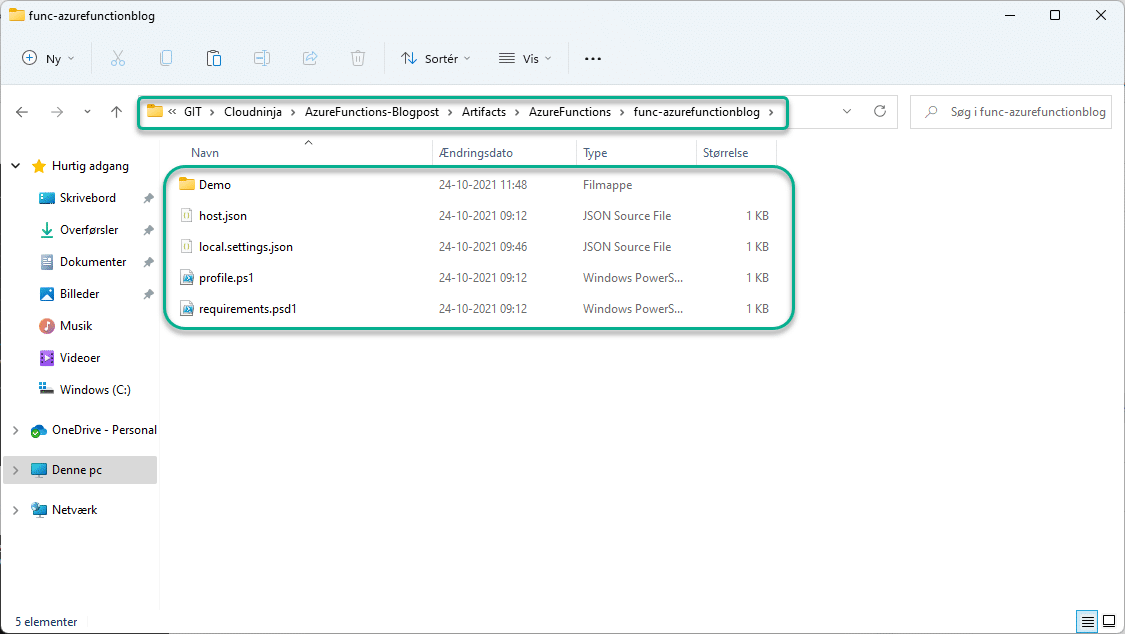
Task: Go up one folder level
Action: 116,112
